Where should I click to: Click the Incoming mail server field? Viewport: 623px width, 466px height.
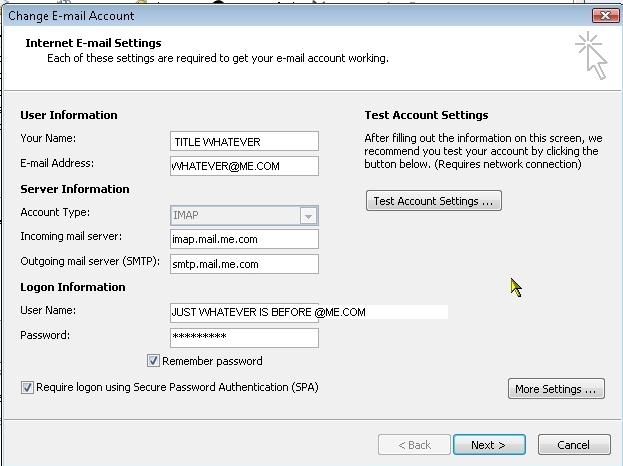point(244,239)
